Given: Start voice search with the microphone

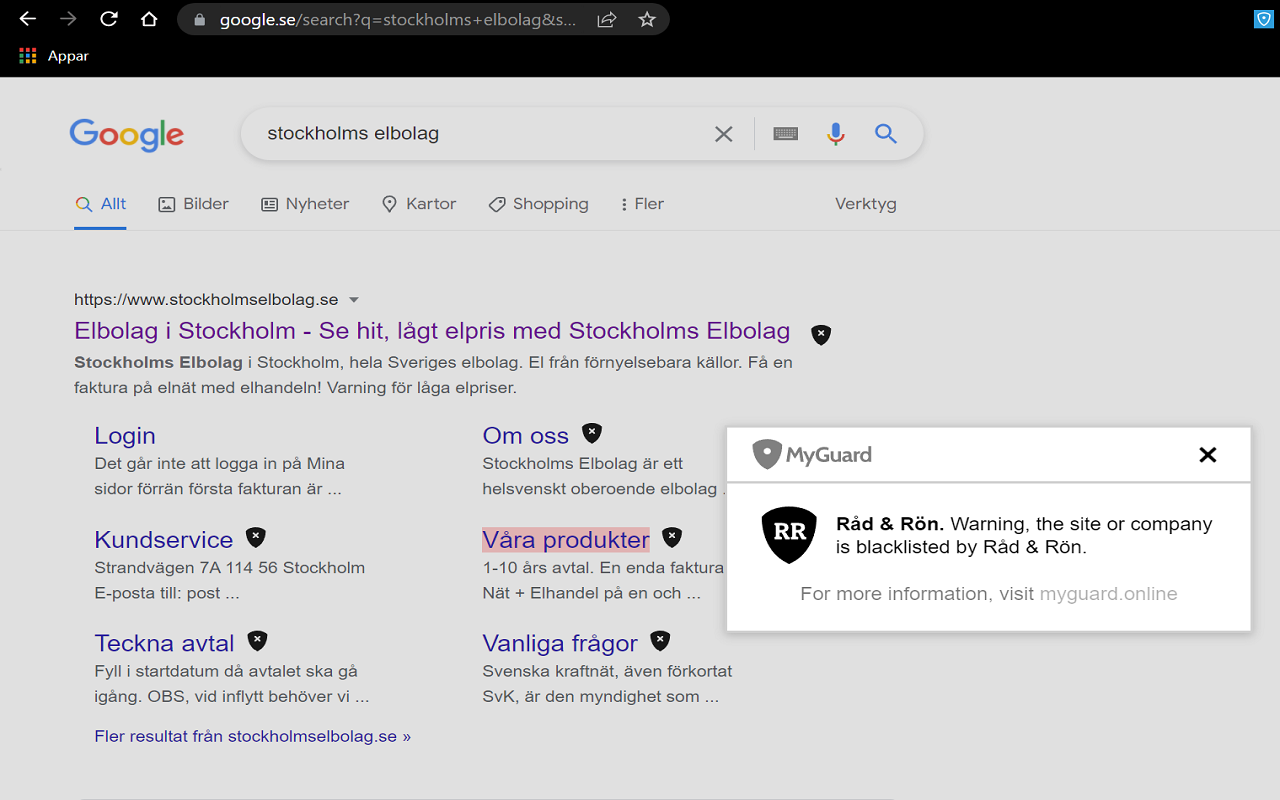Looking at the screenshot, I should click(836, 134).
